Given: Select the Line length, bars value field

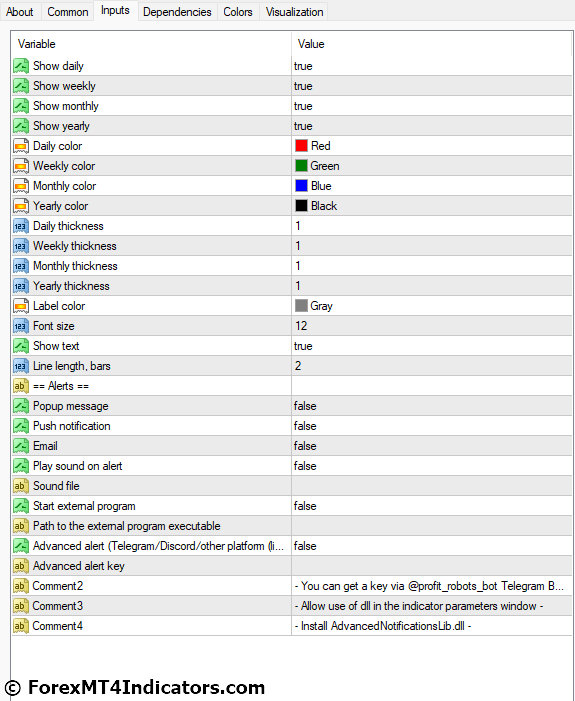Looking at the screenshot, I should [432, 366].
